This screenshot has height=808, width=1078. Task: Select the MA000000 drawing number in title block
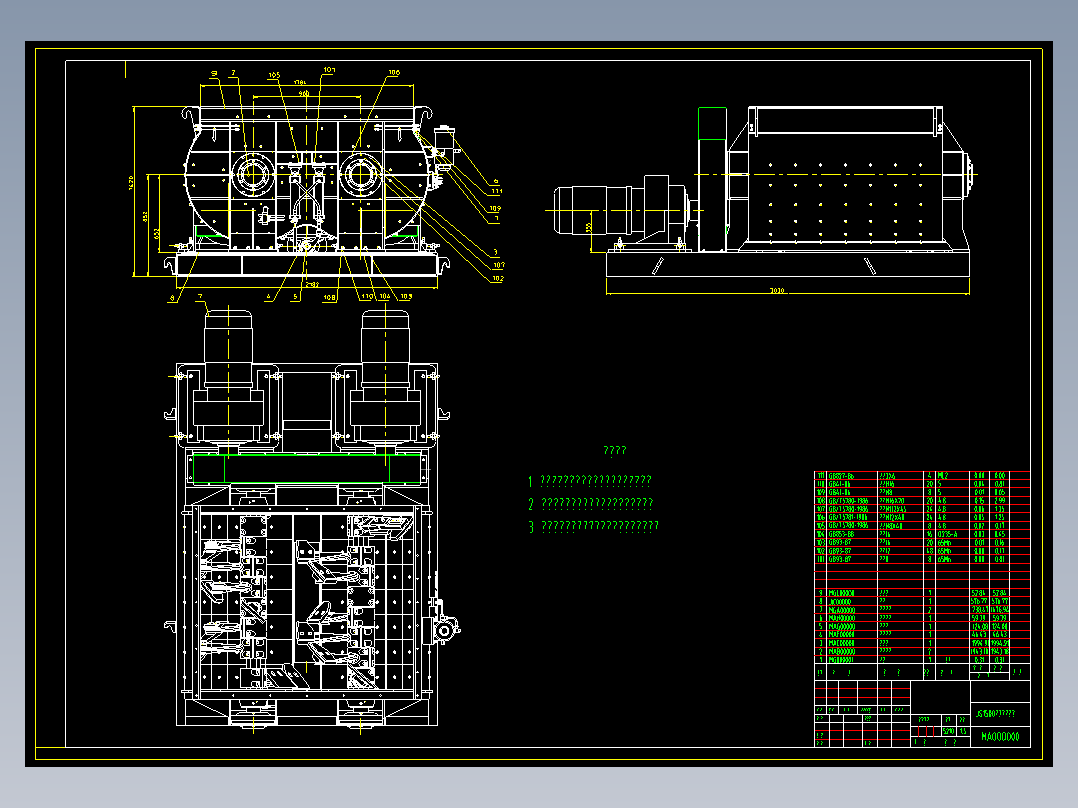(x=1000, y=736)
